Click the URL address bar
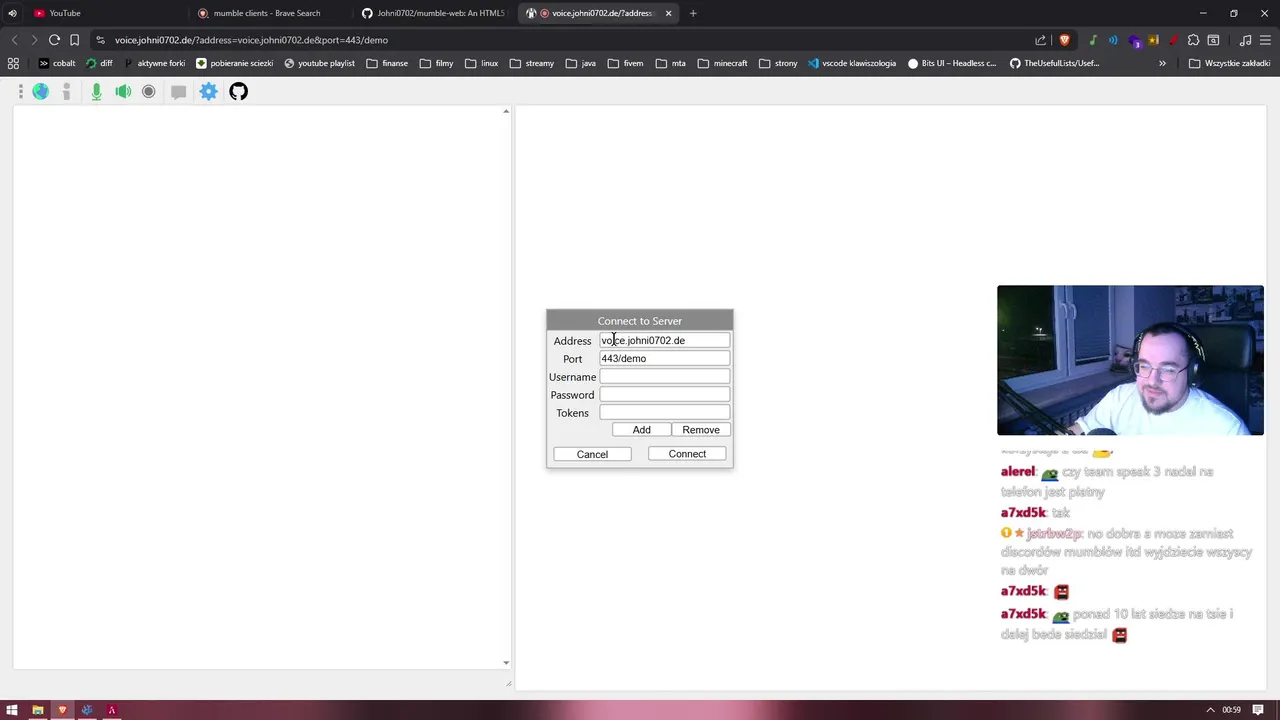This screenshot has height=720, width=1280. 560,40
